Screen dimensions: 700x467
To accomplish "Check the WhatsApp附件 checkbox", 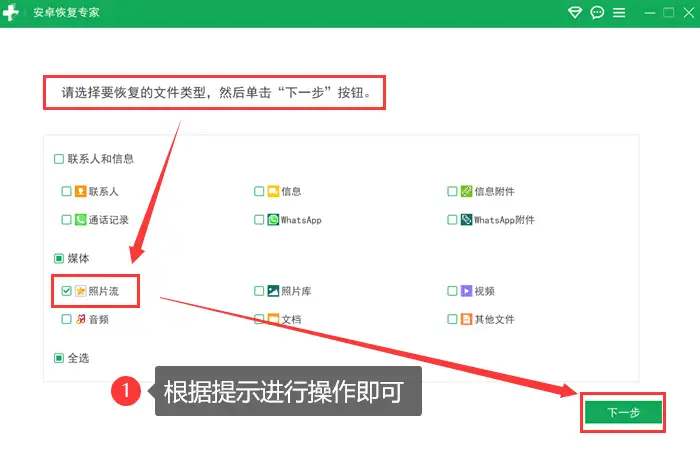I will pyautogui.click(x=452, y=220).
